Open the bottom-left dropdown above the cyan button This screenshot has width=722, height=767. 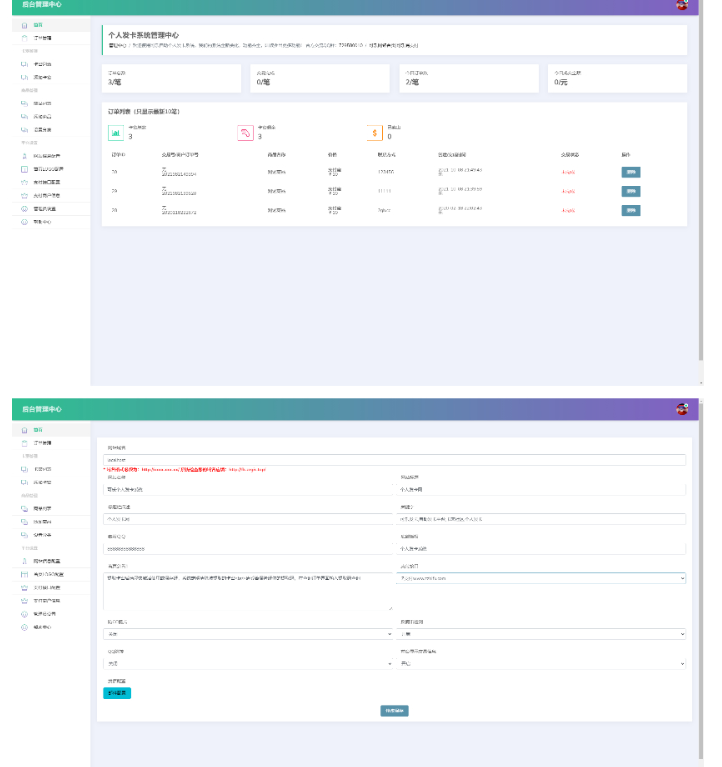pos(248,663)
